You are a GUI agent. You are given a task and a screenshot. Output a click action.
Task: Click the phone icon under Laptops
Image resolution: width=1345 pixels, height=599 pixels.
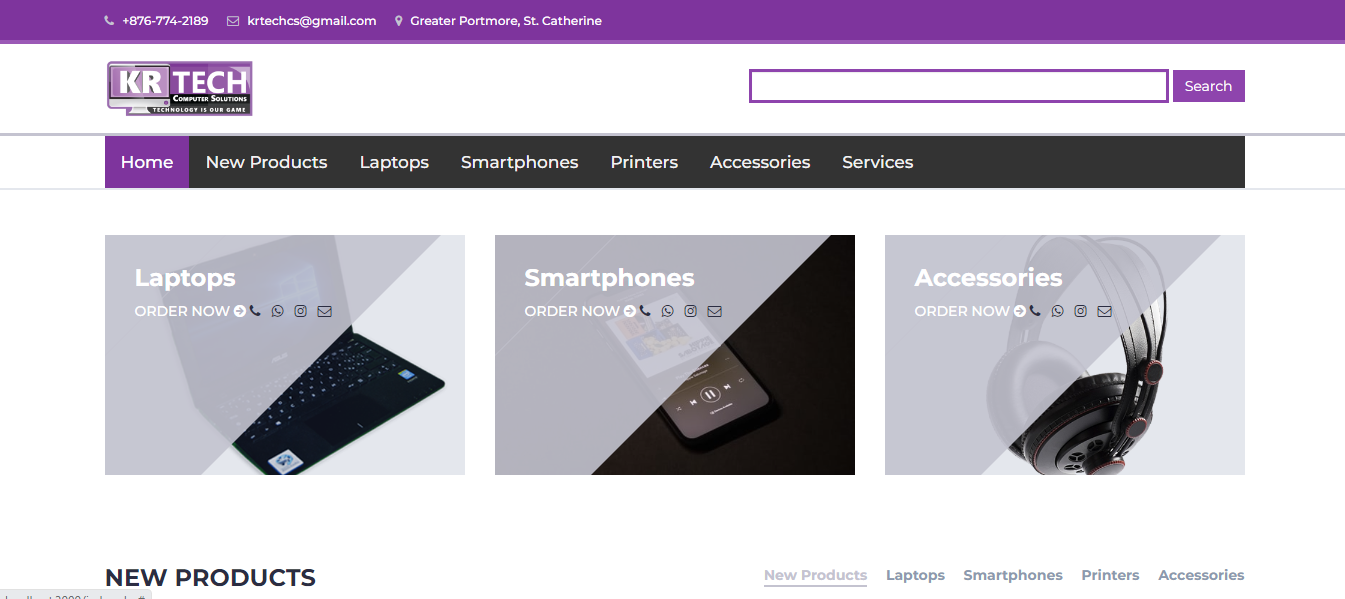pyautogui.click(x=256, y=311)
